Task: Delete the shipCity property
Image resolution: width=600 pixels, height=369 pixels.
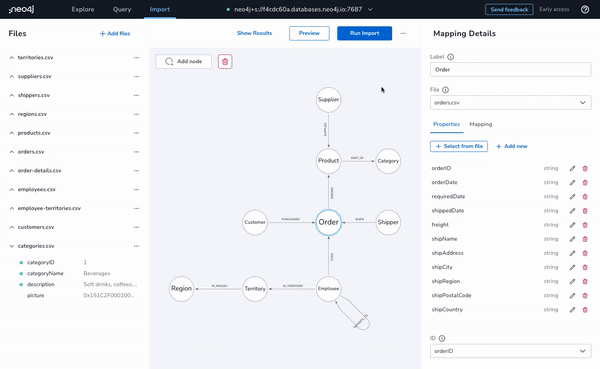Action: point(585,268)
